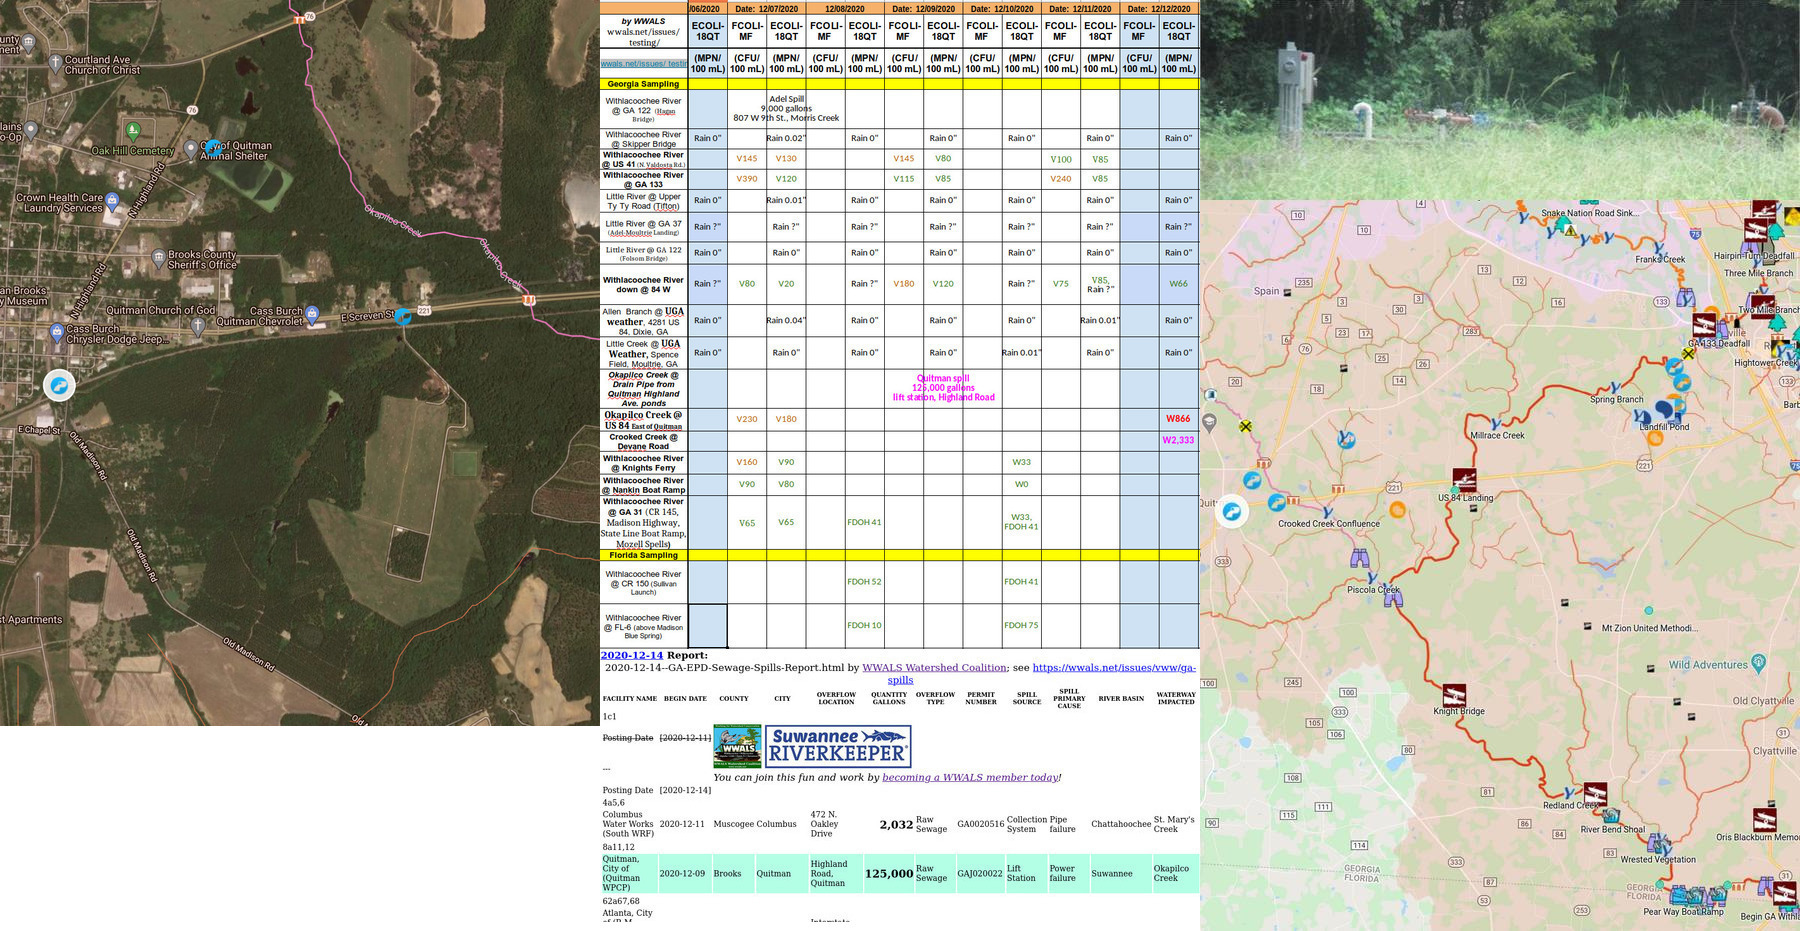1800x931 pixels.
Task: Click the 'Date: 12/07/2020' column header
Action: pos(766,9)
